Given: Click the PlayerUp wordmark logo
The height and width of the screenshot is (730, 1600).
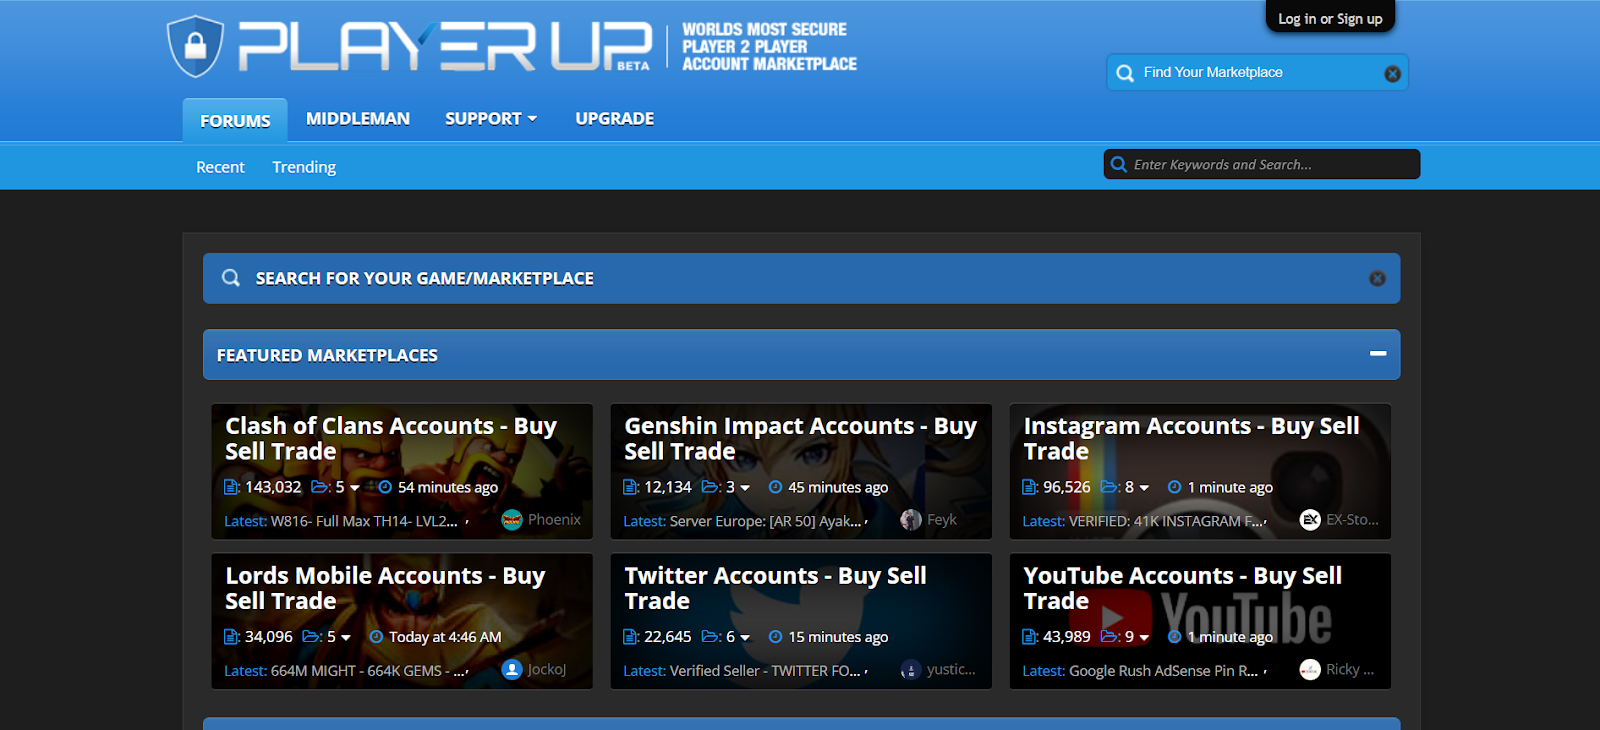Looking at the screenshot, I should point(445,47).
